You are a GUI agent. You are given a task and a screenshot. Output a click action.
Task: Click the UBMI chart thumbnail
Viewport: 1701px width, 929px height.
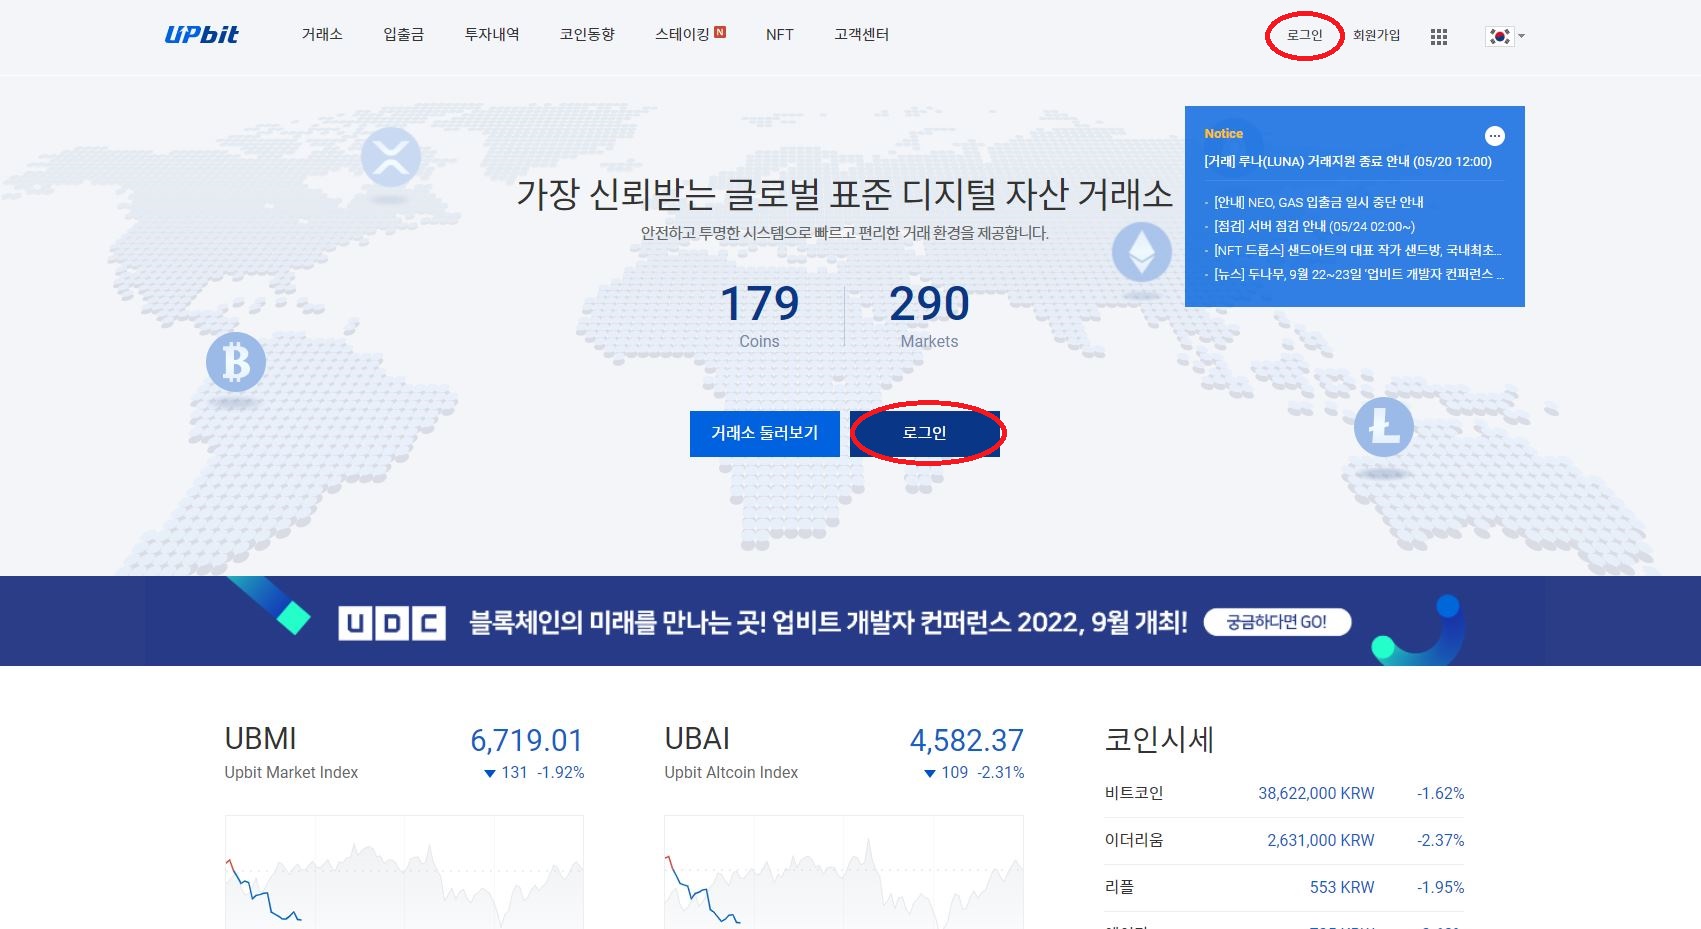tap(404, 872)
